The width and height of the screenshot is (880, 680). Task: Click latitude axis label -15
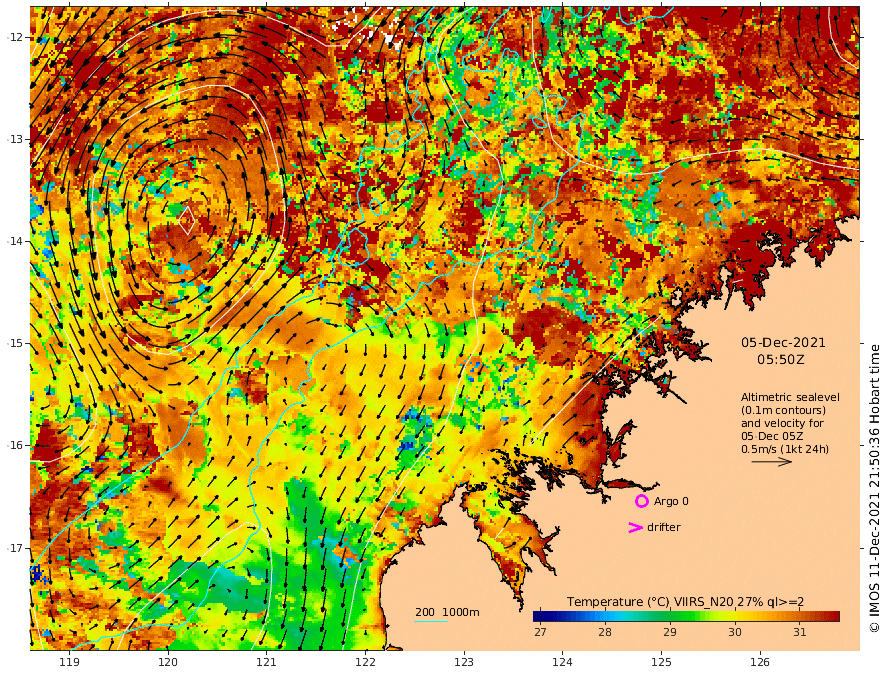coord(15,343)
